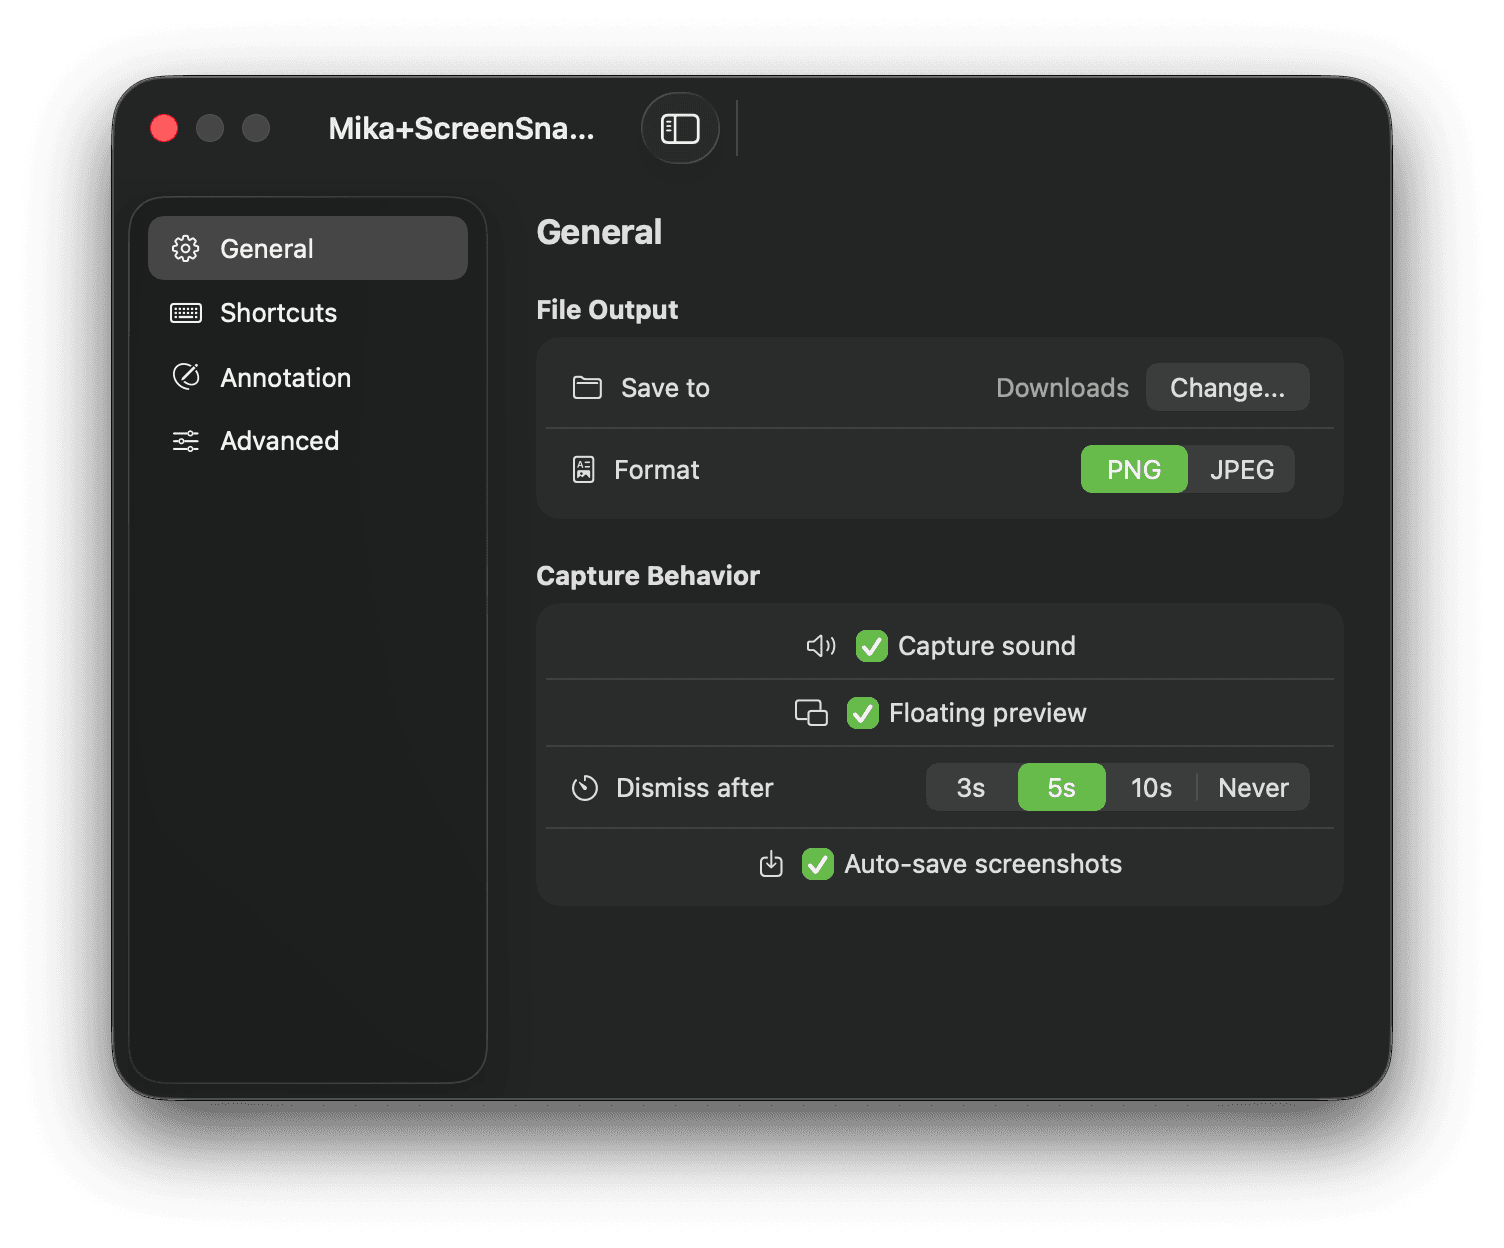
Task: Select PNG as the file format
Action: click(x=1134, y=469)
